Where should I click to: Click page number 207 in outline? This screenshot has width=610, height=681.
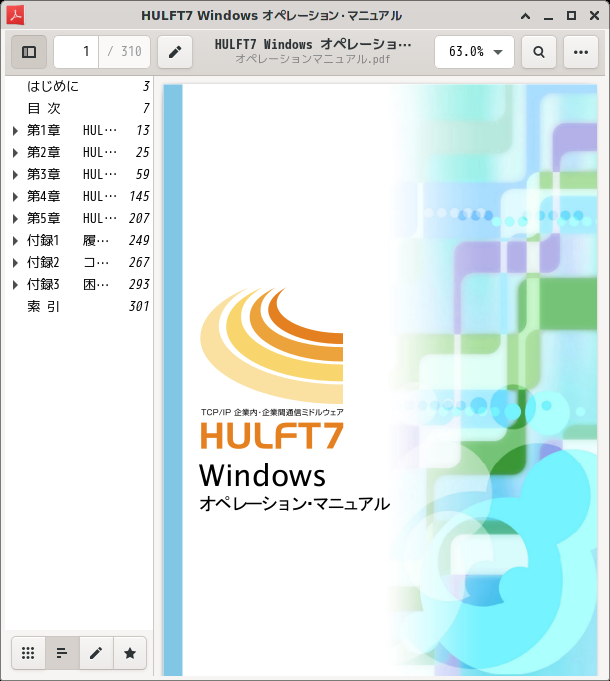coord(139,218)
